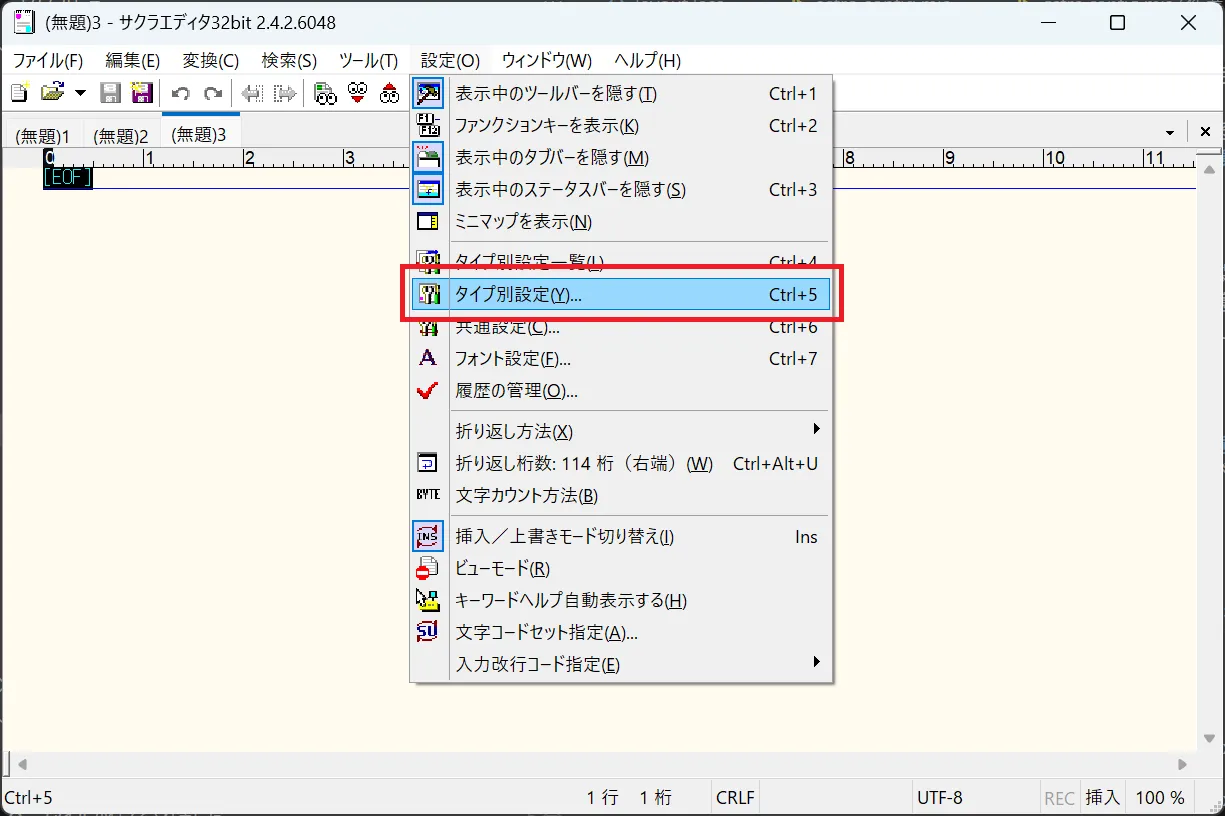1225x816 pixels.
Task: Create a new document with toolbar icon
Action: coord(19,93)
